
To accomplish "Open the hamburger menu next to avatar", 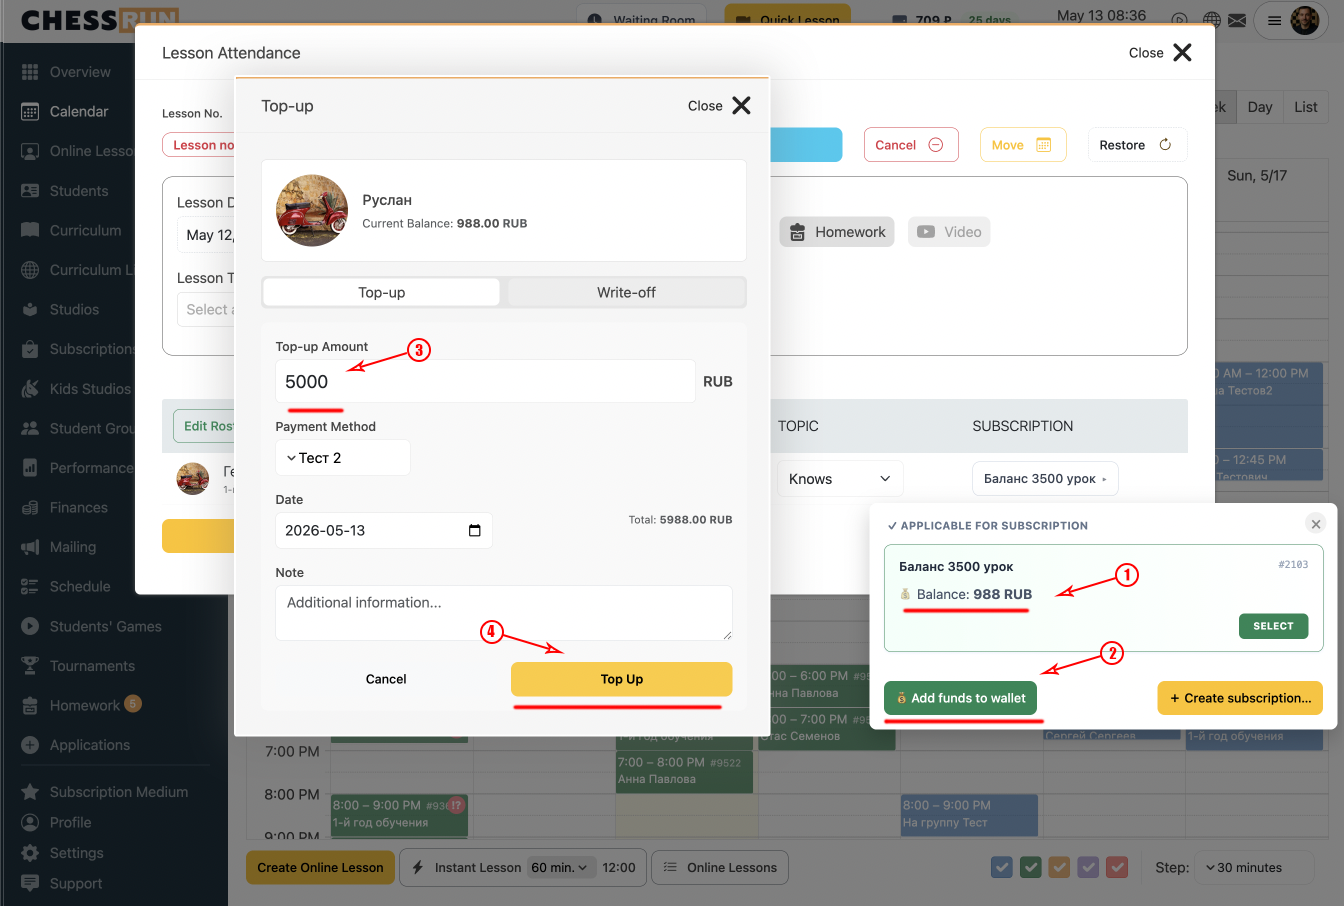I will pyautogui.click(x=1274, y=20).
